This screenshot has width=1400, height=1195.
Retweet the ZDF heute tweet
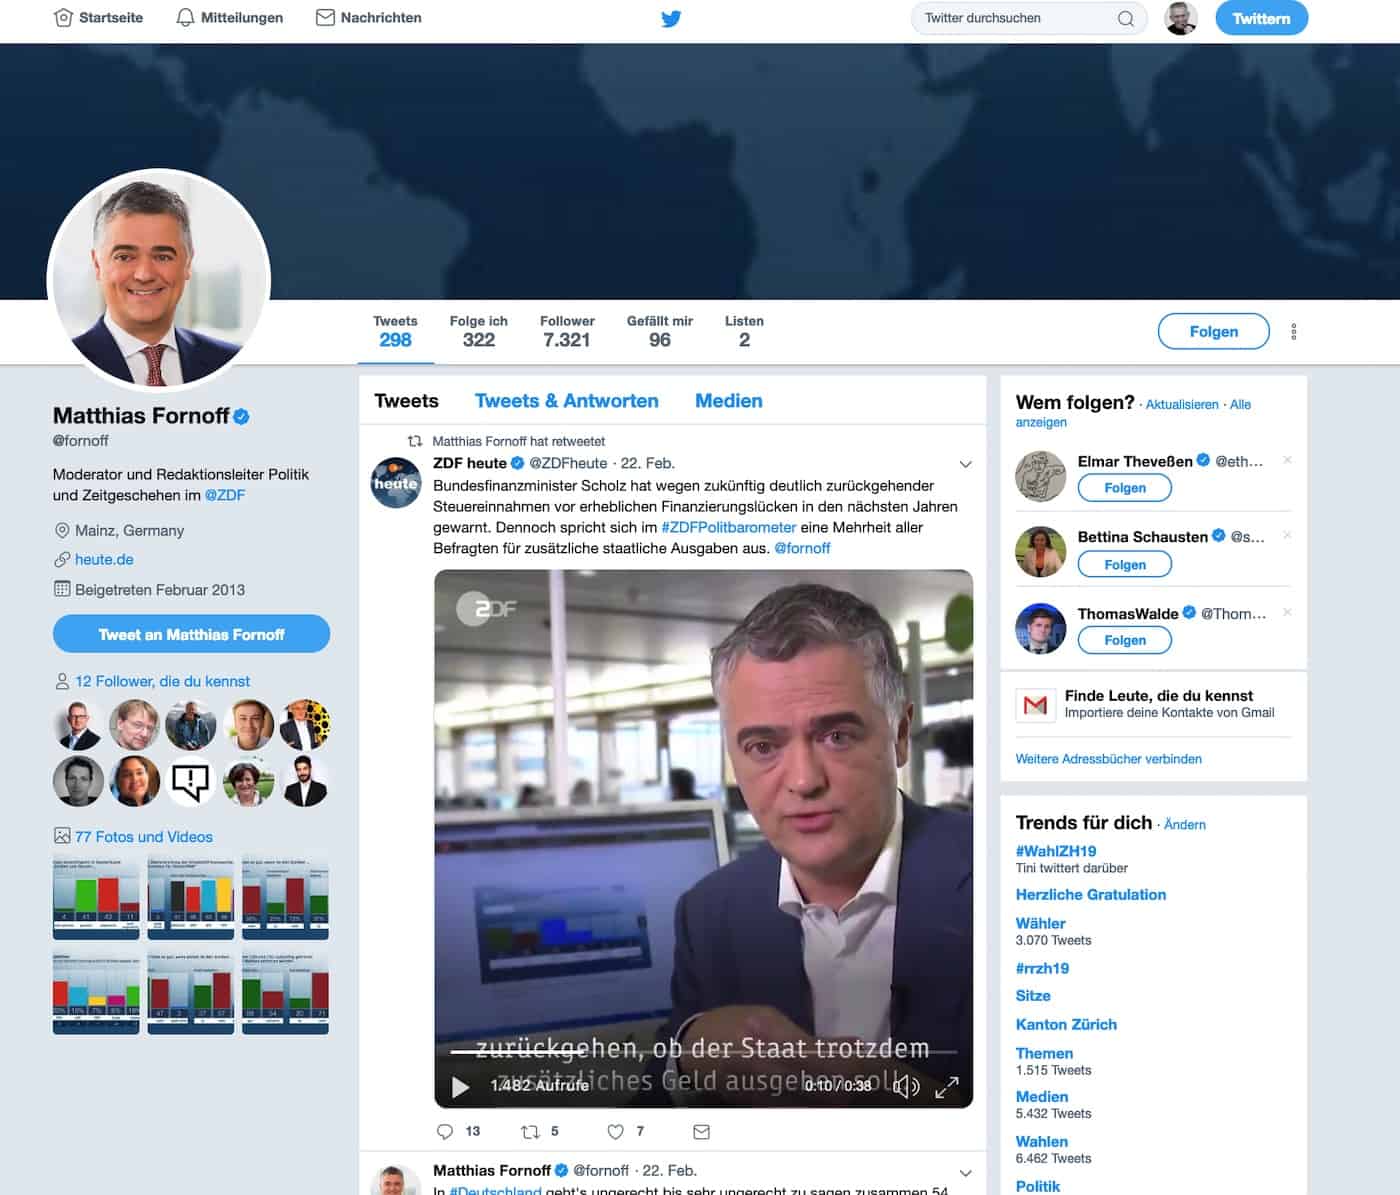[x=530, y=1132]
